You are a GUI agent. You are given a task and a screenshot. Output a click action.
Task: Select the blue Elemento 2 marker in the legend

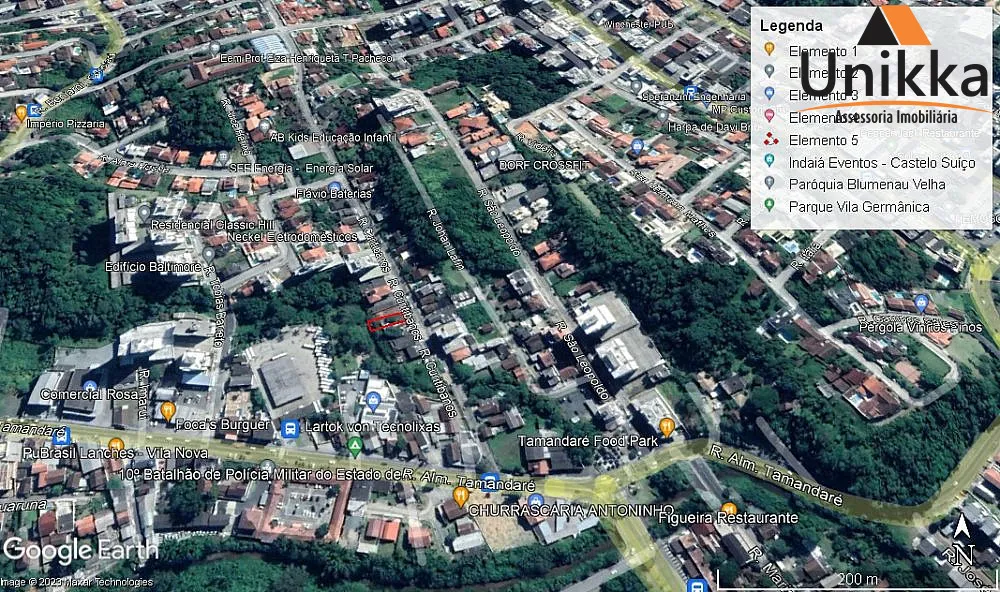coord(770,70)
